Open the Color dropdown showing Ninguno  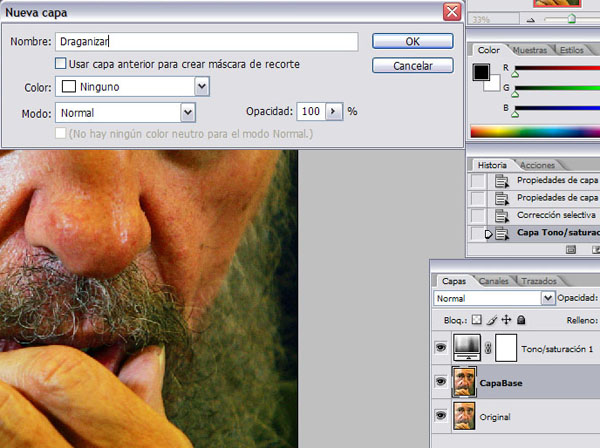[202, 86]
